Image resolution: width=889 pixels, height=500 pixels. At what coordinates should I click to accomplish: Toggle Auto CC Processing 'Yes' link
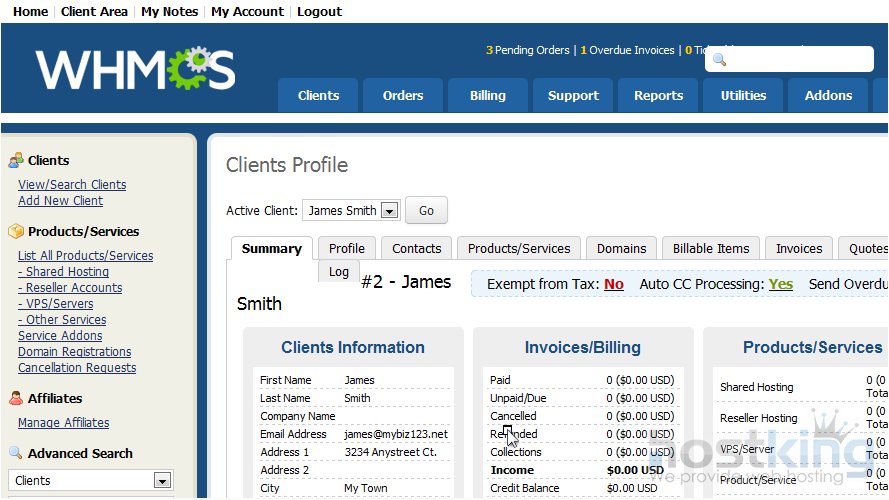[x=780, y=284]
